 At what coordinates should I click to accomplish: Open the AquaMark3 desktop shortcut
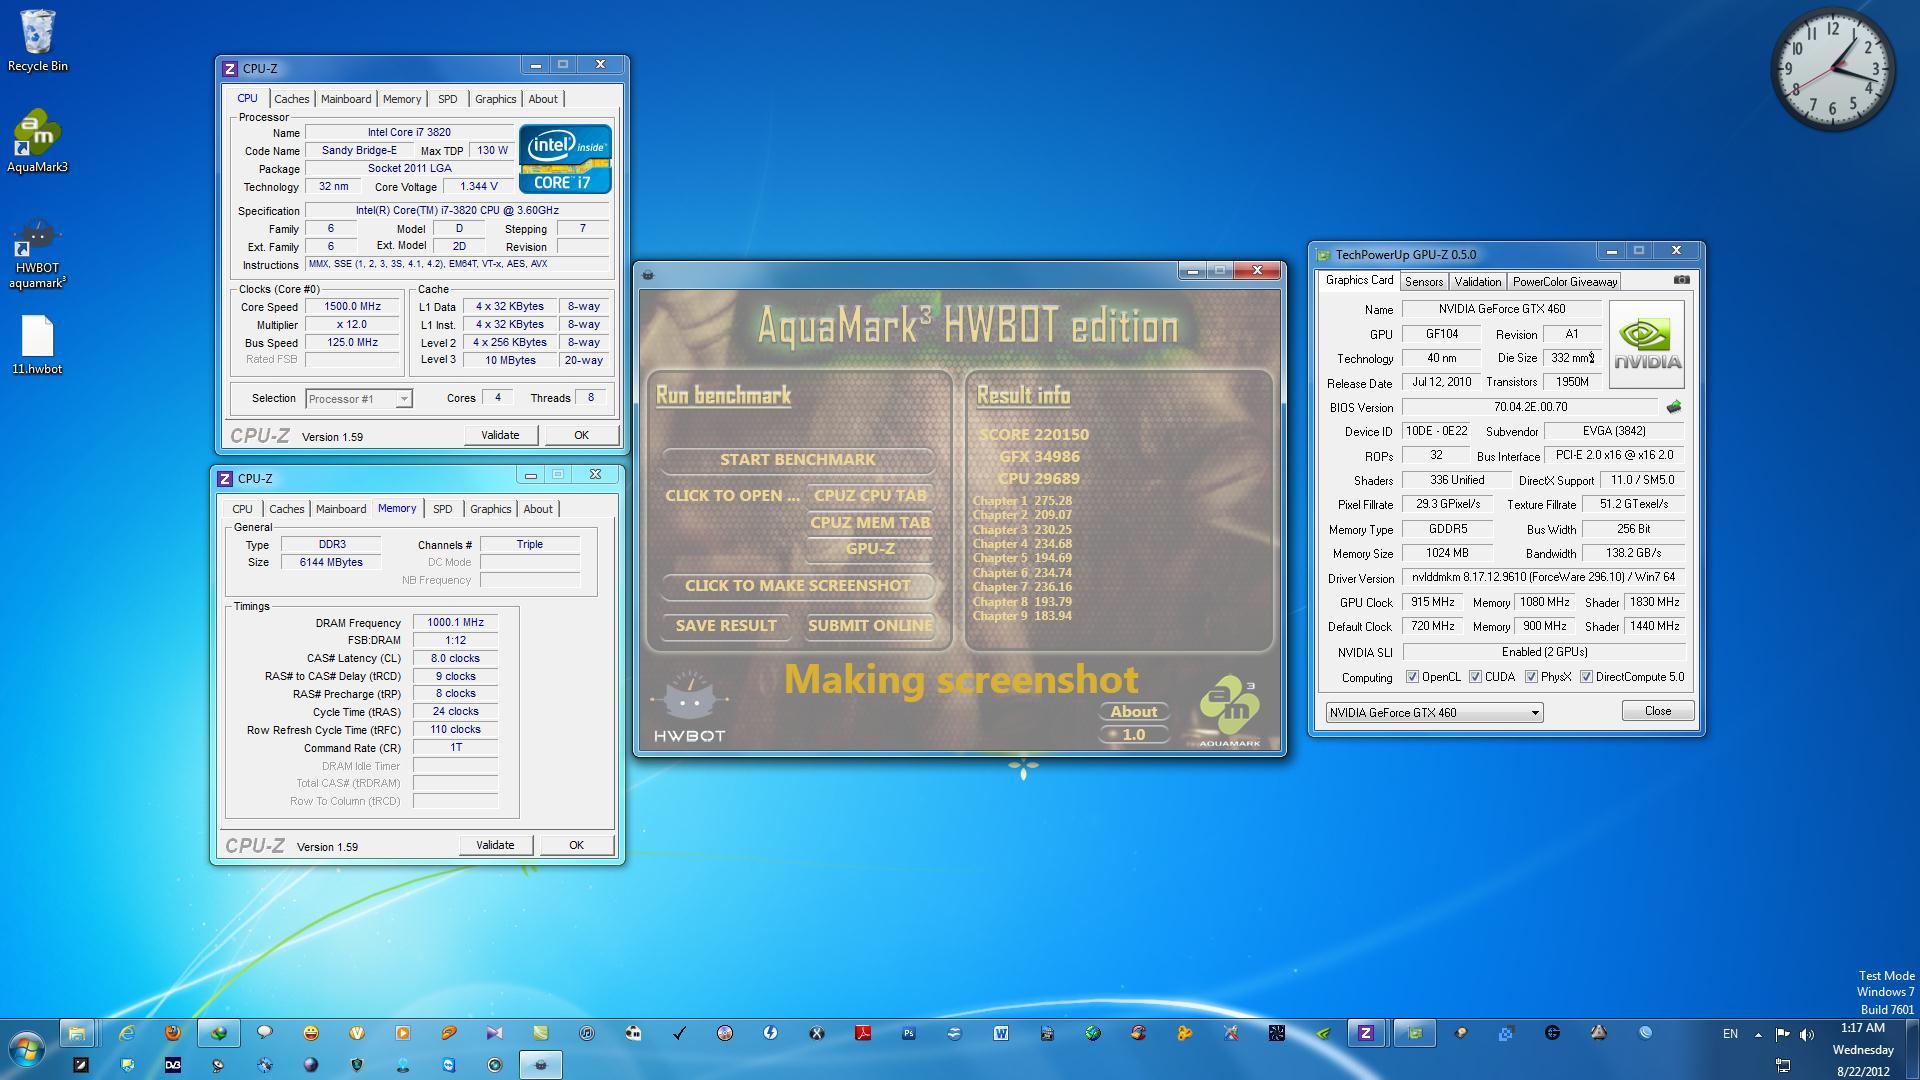pos(37,141)
